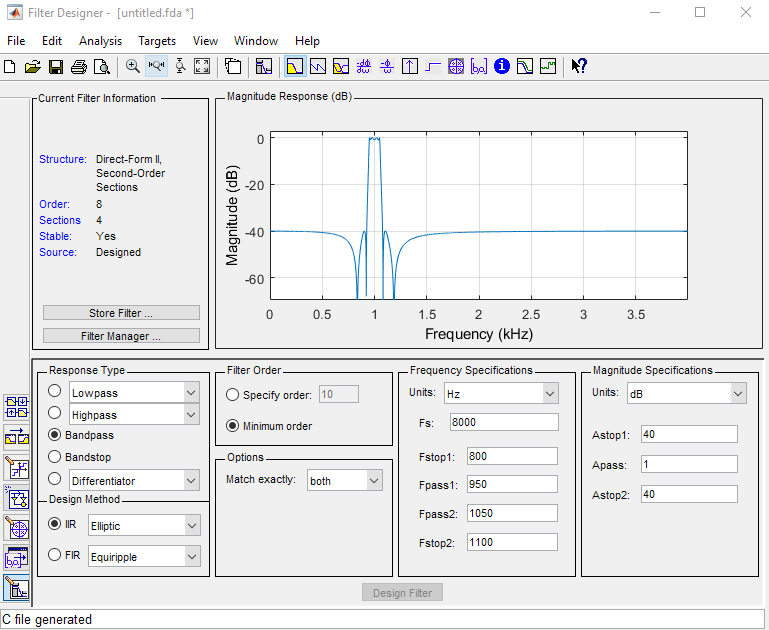
Task: Select the Design Filter sidebar panel
Action: pos(17,588)
